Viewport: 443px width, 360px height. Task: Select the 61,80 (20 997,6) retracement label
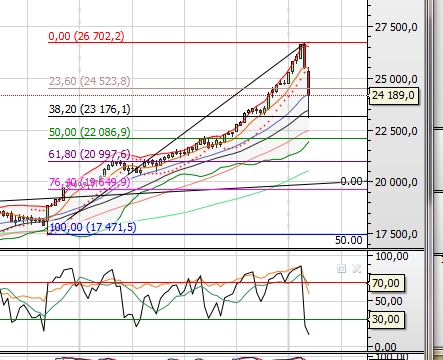point(89,154)
